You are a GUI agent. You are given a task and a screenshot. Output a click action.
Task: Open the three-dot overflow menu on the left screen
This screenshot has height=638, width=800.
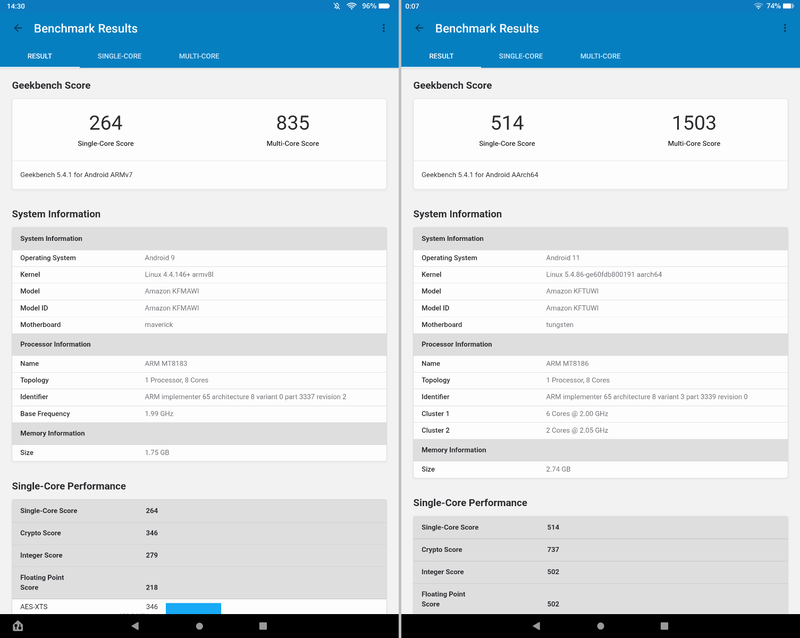[382, 29]
